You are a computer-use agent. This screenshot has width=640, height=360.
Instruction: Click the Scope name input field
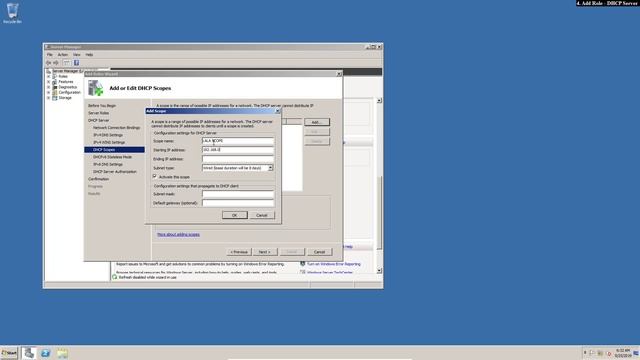click(x=238, y=141)
